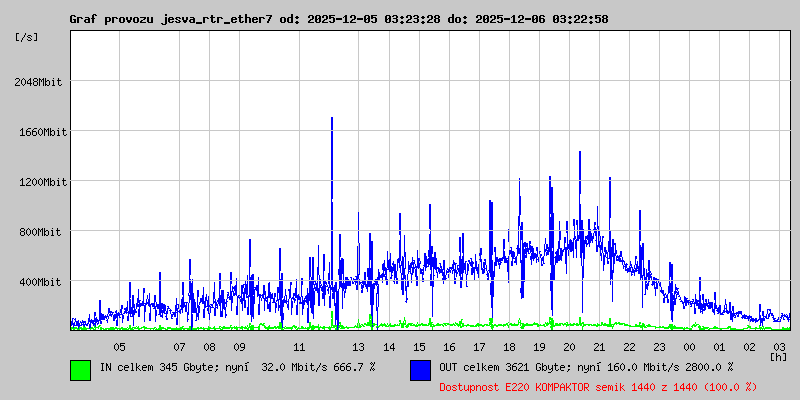Image resolution: width=800 pixels, height=400 pixels.
Task: Click the '05' hour mark on the x-axis
Action: tap(119, 346)
